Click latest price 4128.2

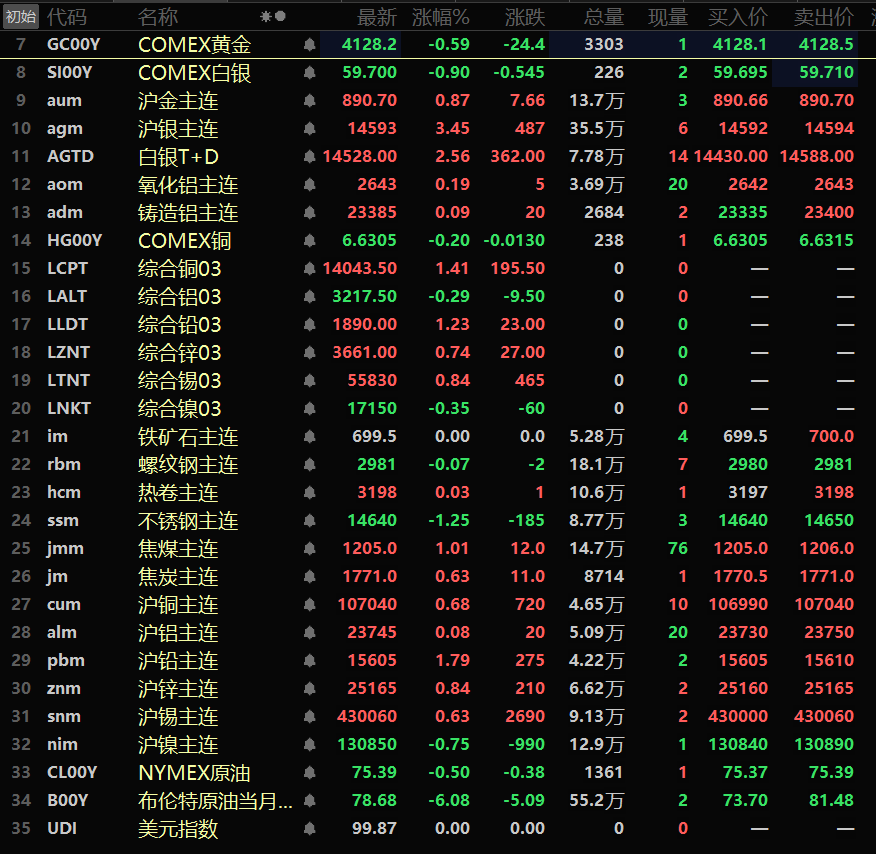(369, 44)
